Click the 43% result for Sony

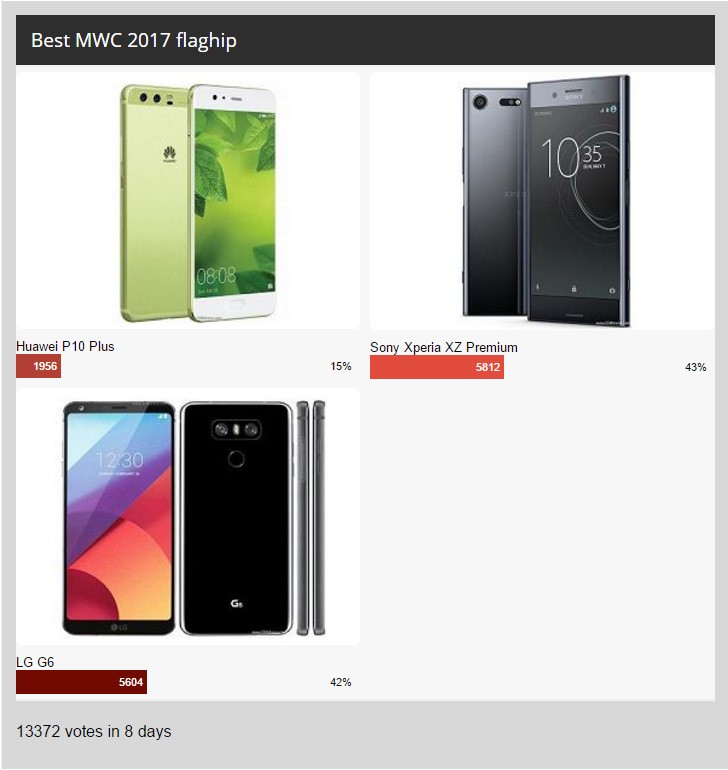[x=696, y=367]
